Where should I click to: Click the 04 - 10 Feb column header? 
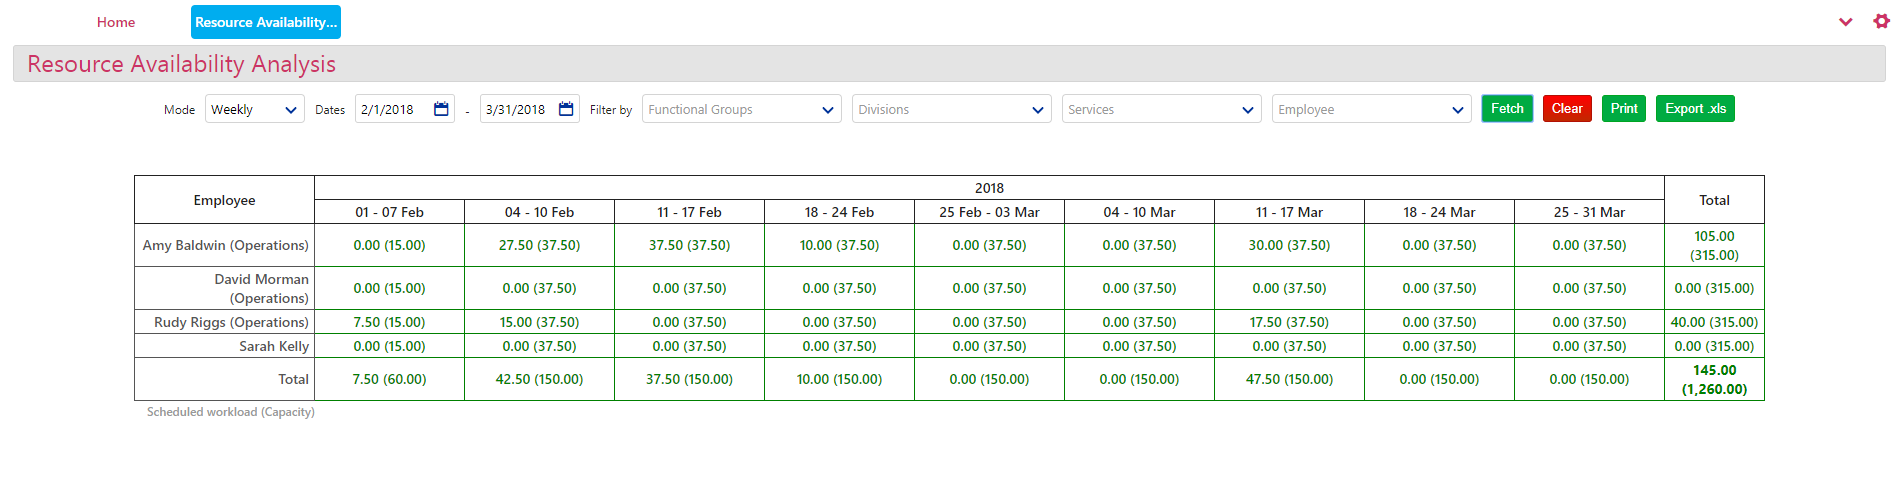[x=539, y=212]
